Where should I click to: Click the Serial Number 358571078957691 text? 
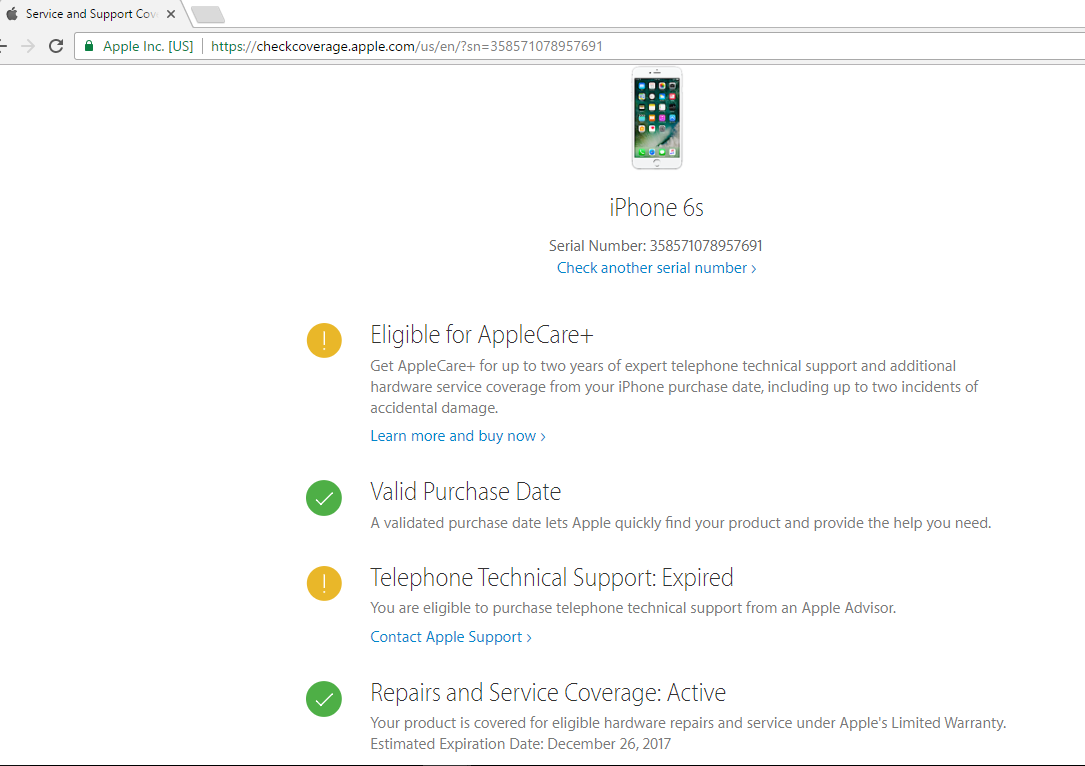point(655,246)
